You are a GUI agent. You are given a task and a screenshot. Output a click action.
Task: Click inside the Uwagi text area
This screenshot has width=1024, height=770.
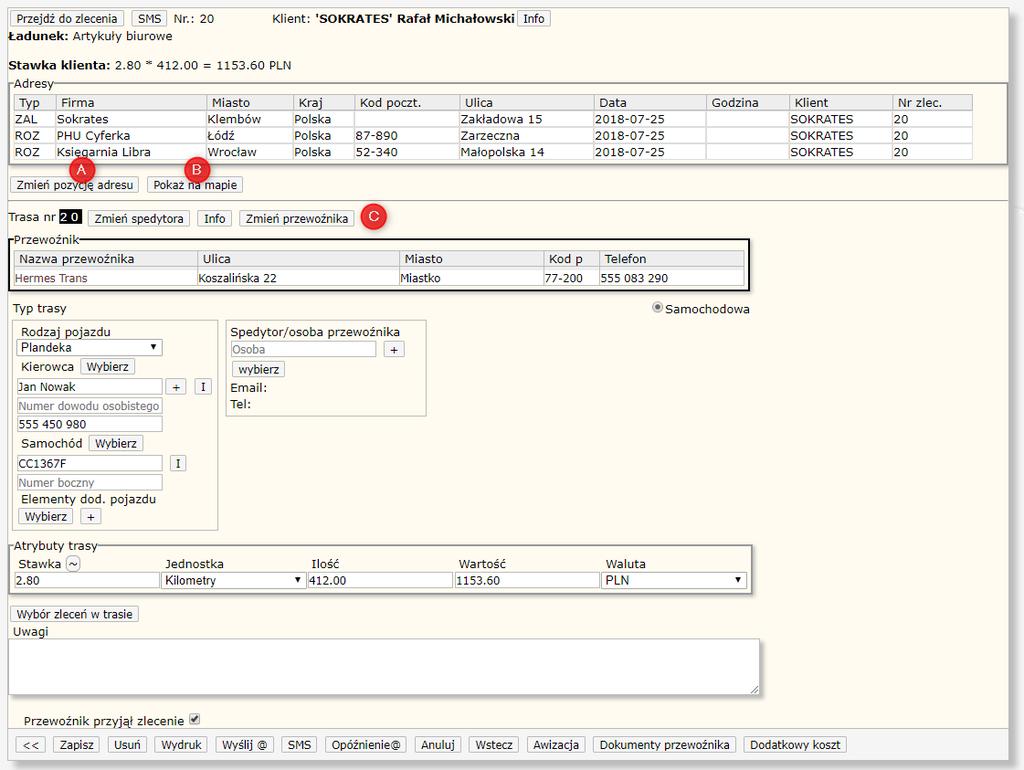pos(384,667)
